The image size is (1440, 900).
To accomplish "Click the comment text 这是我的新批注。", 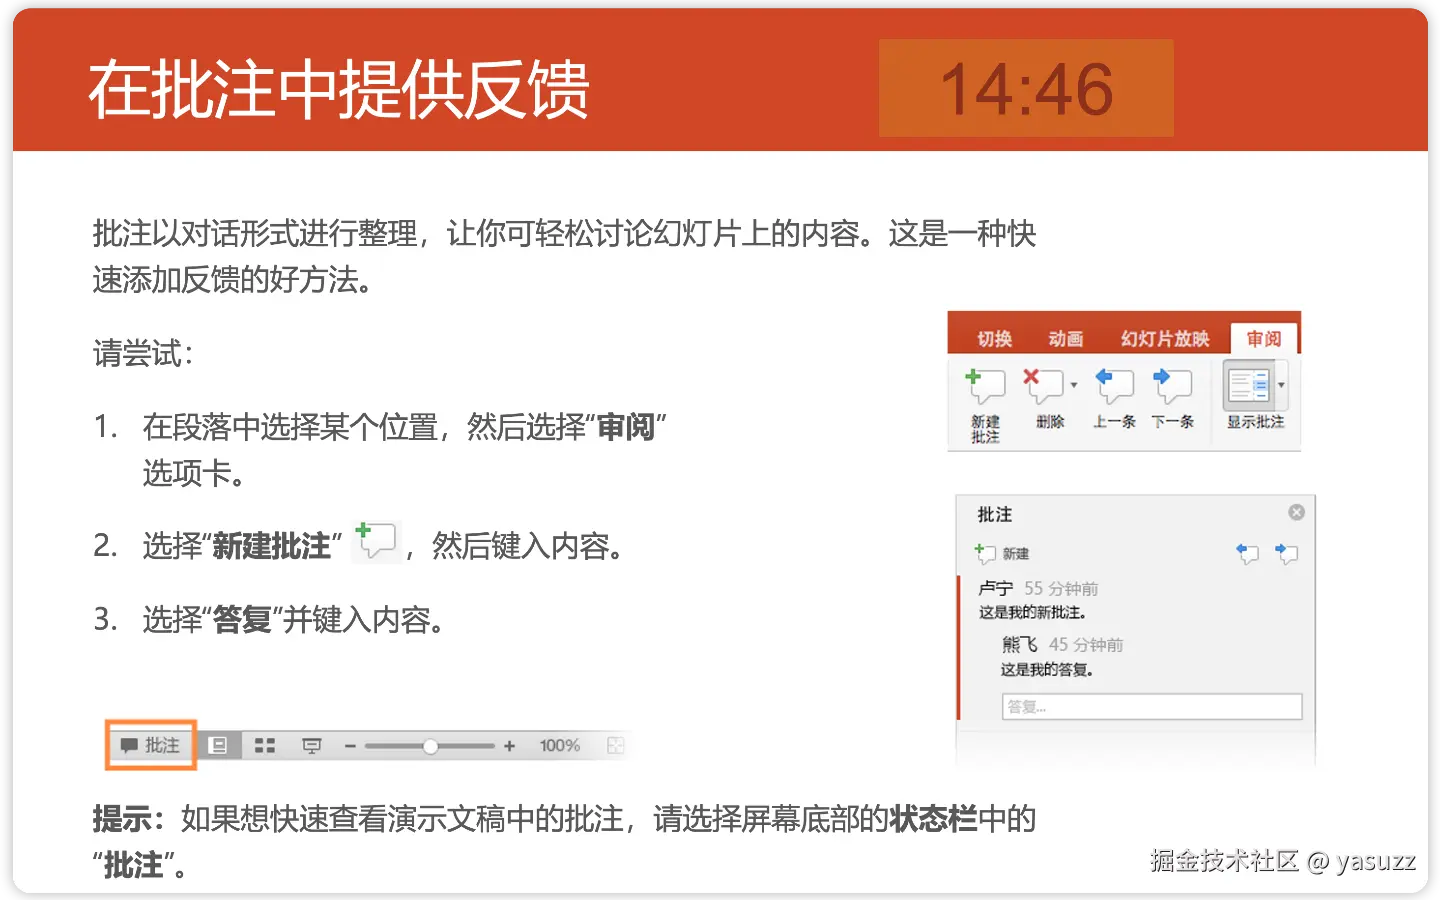I will [1032, 612].
